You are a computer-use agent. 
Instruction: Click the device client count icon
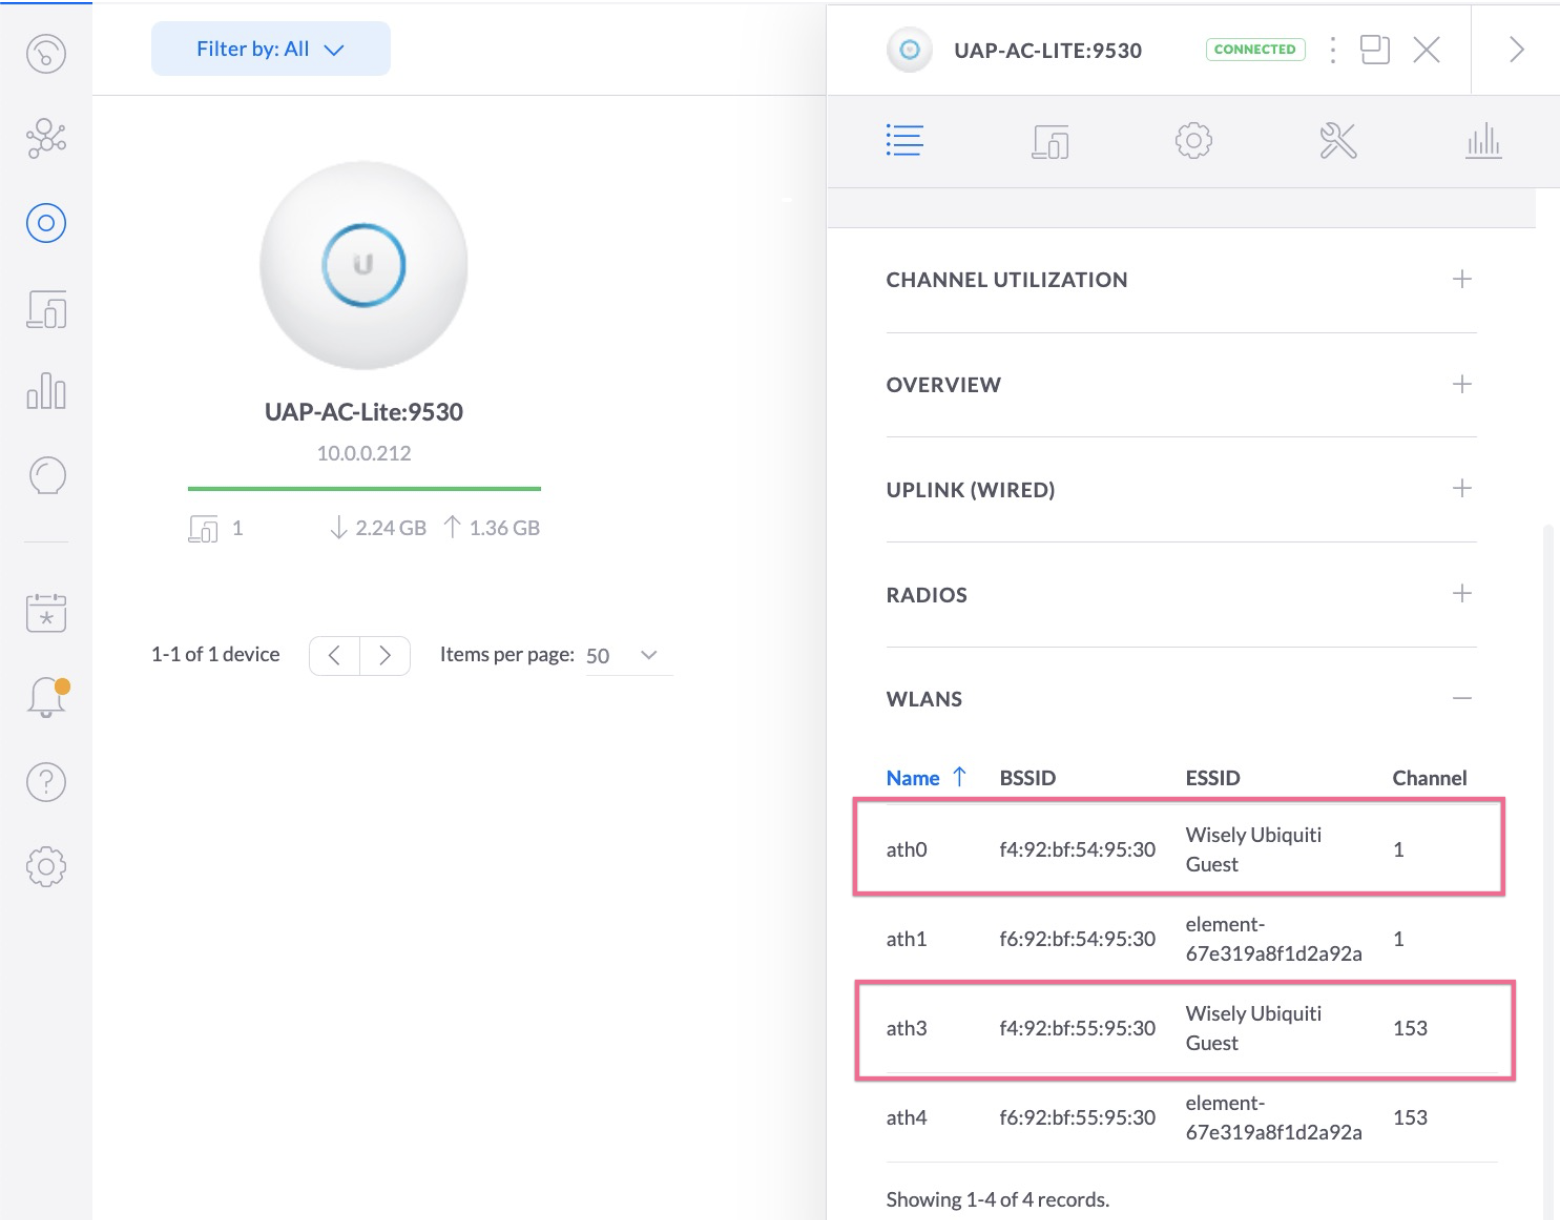[204, 530]
